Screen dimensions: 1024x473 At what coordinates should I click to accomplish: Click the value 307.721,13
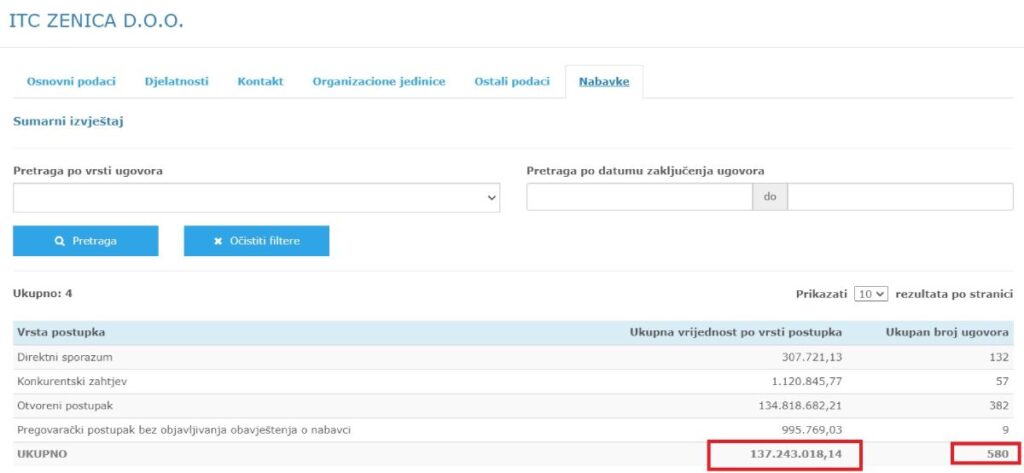tap(812, 357)
